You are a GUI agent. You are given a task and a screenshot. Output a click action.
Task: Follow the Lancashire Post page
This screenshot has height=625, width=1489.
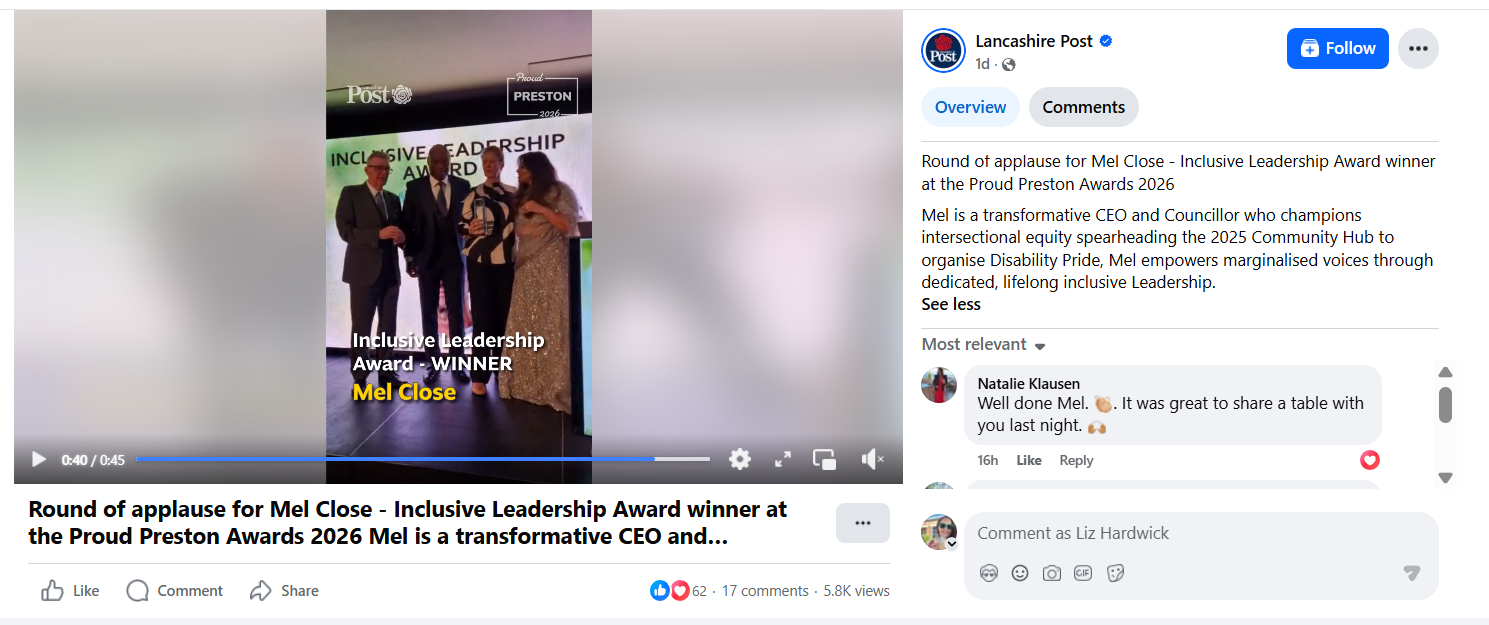[x=1338, y=48]
